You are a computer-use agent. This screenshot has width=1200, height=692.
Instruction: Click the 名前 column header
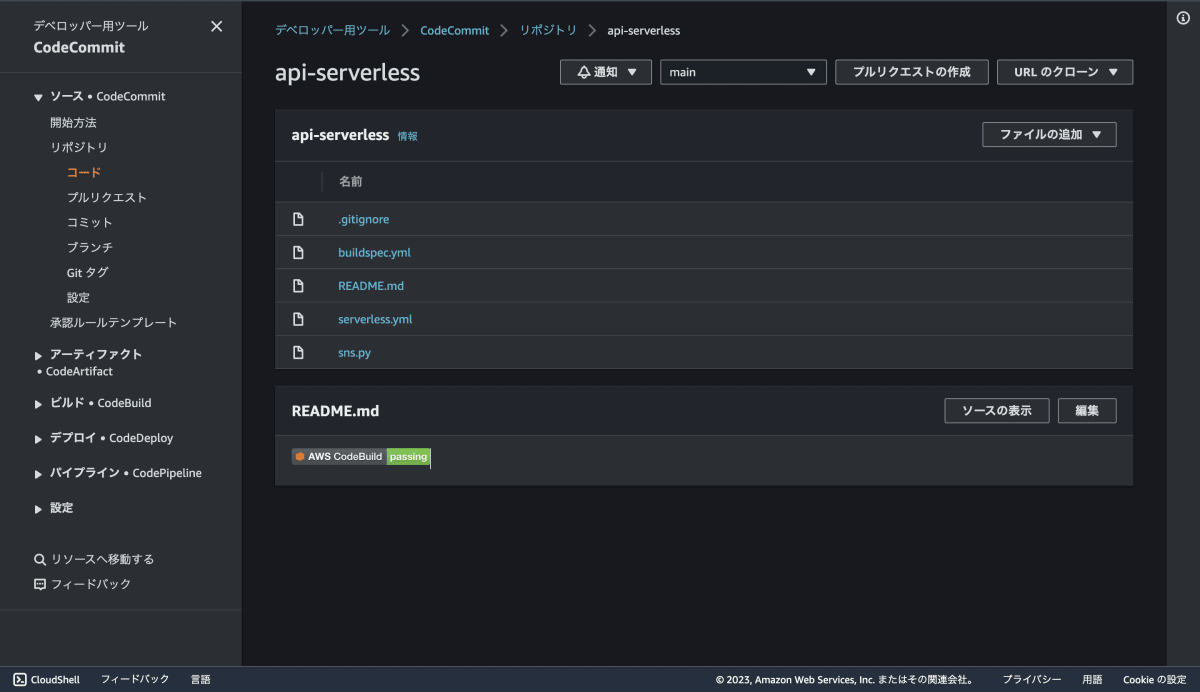[x=350, y=182]
